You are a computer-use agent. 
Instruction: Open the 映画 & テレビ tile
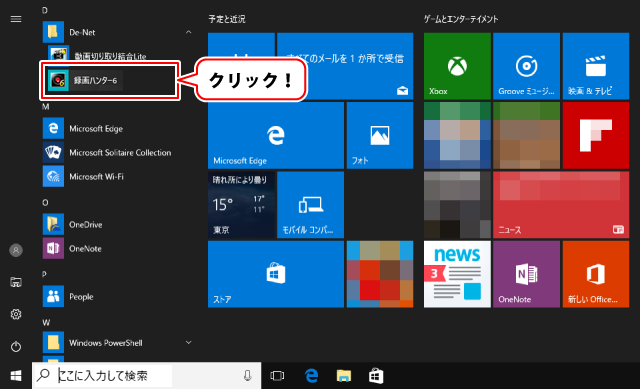(596, 66)
